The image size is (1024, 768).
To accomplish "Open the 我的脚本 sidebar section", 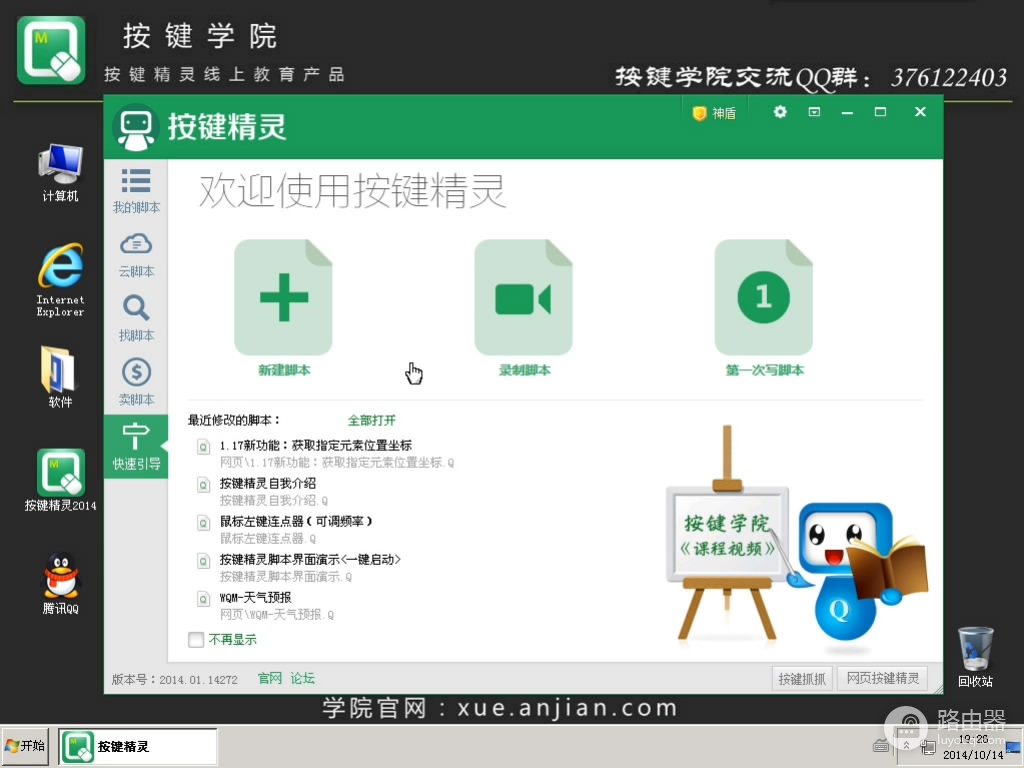I will 136,191.
